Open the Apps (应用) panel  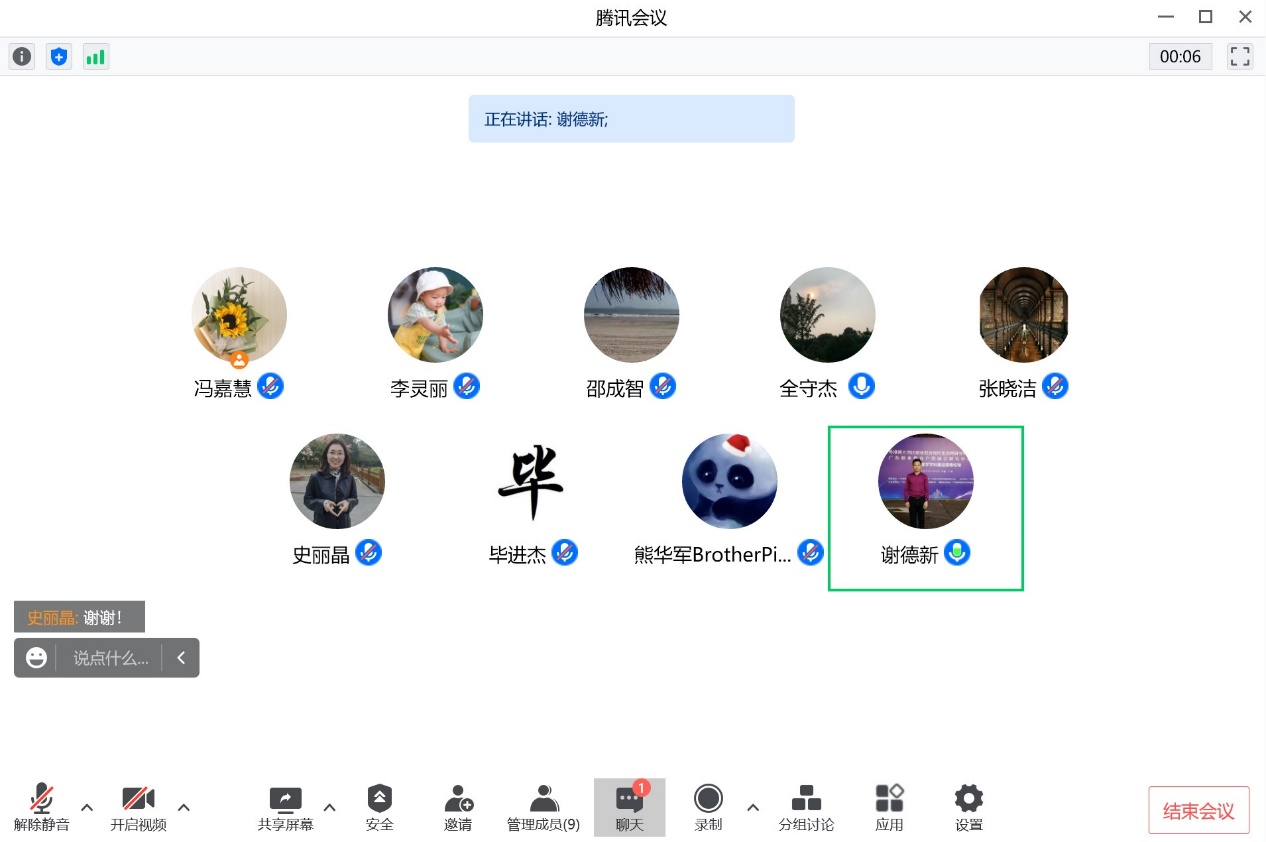pos(889,808)
